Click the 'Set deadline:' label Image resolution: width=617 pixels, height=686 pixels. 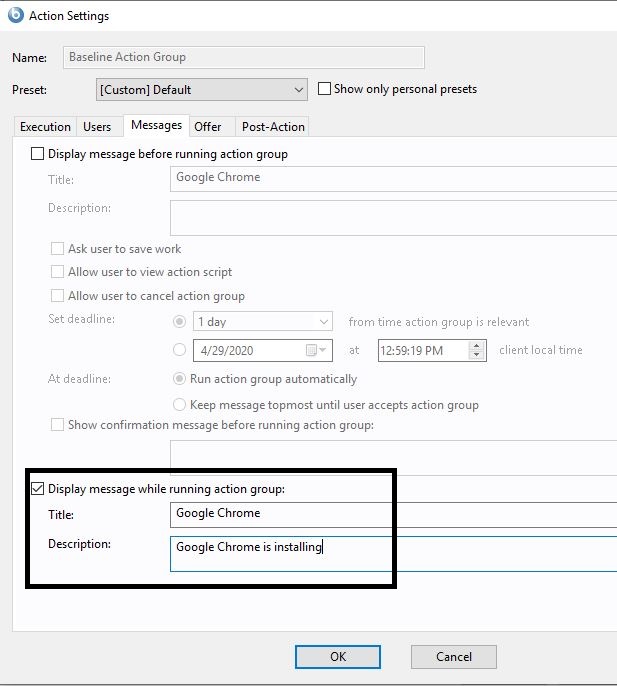click(x=81, y=319)
